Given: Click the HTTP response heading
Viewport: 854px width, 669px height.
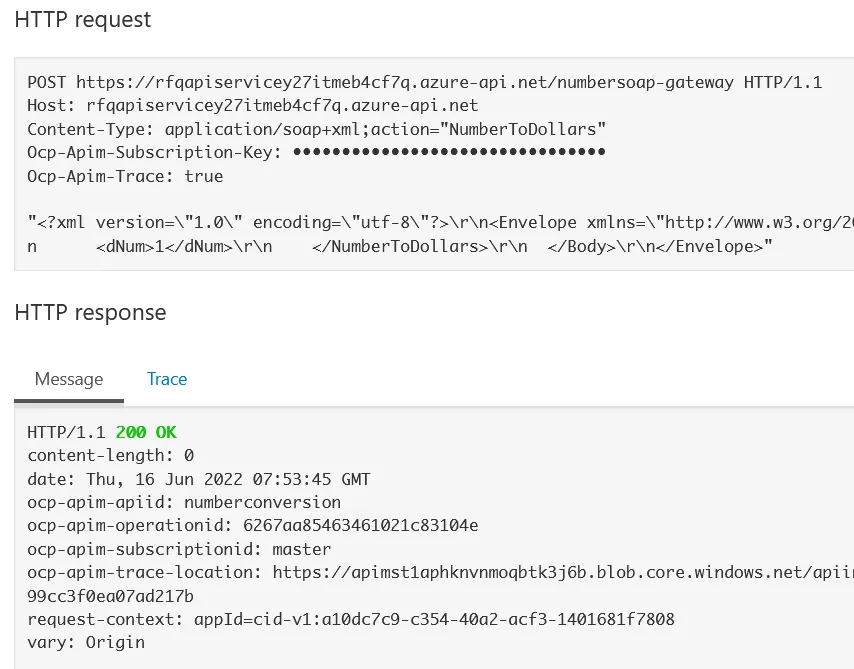Looking at the screenshot, I should (x=90, y=312).
